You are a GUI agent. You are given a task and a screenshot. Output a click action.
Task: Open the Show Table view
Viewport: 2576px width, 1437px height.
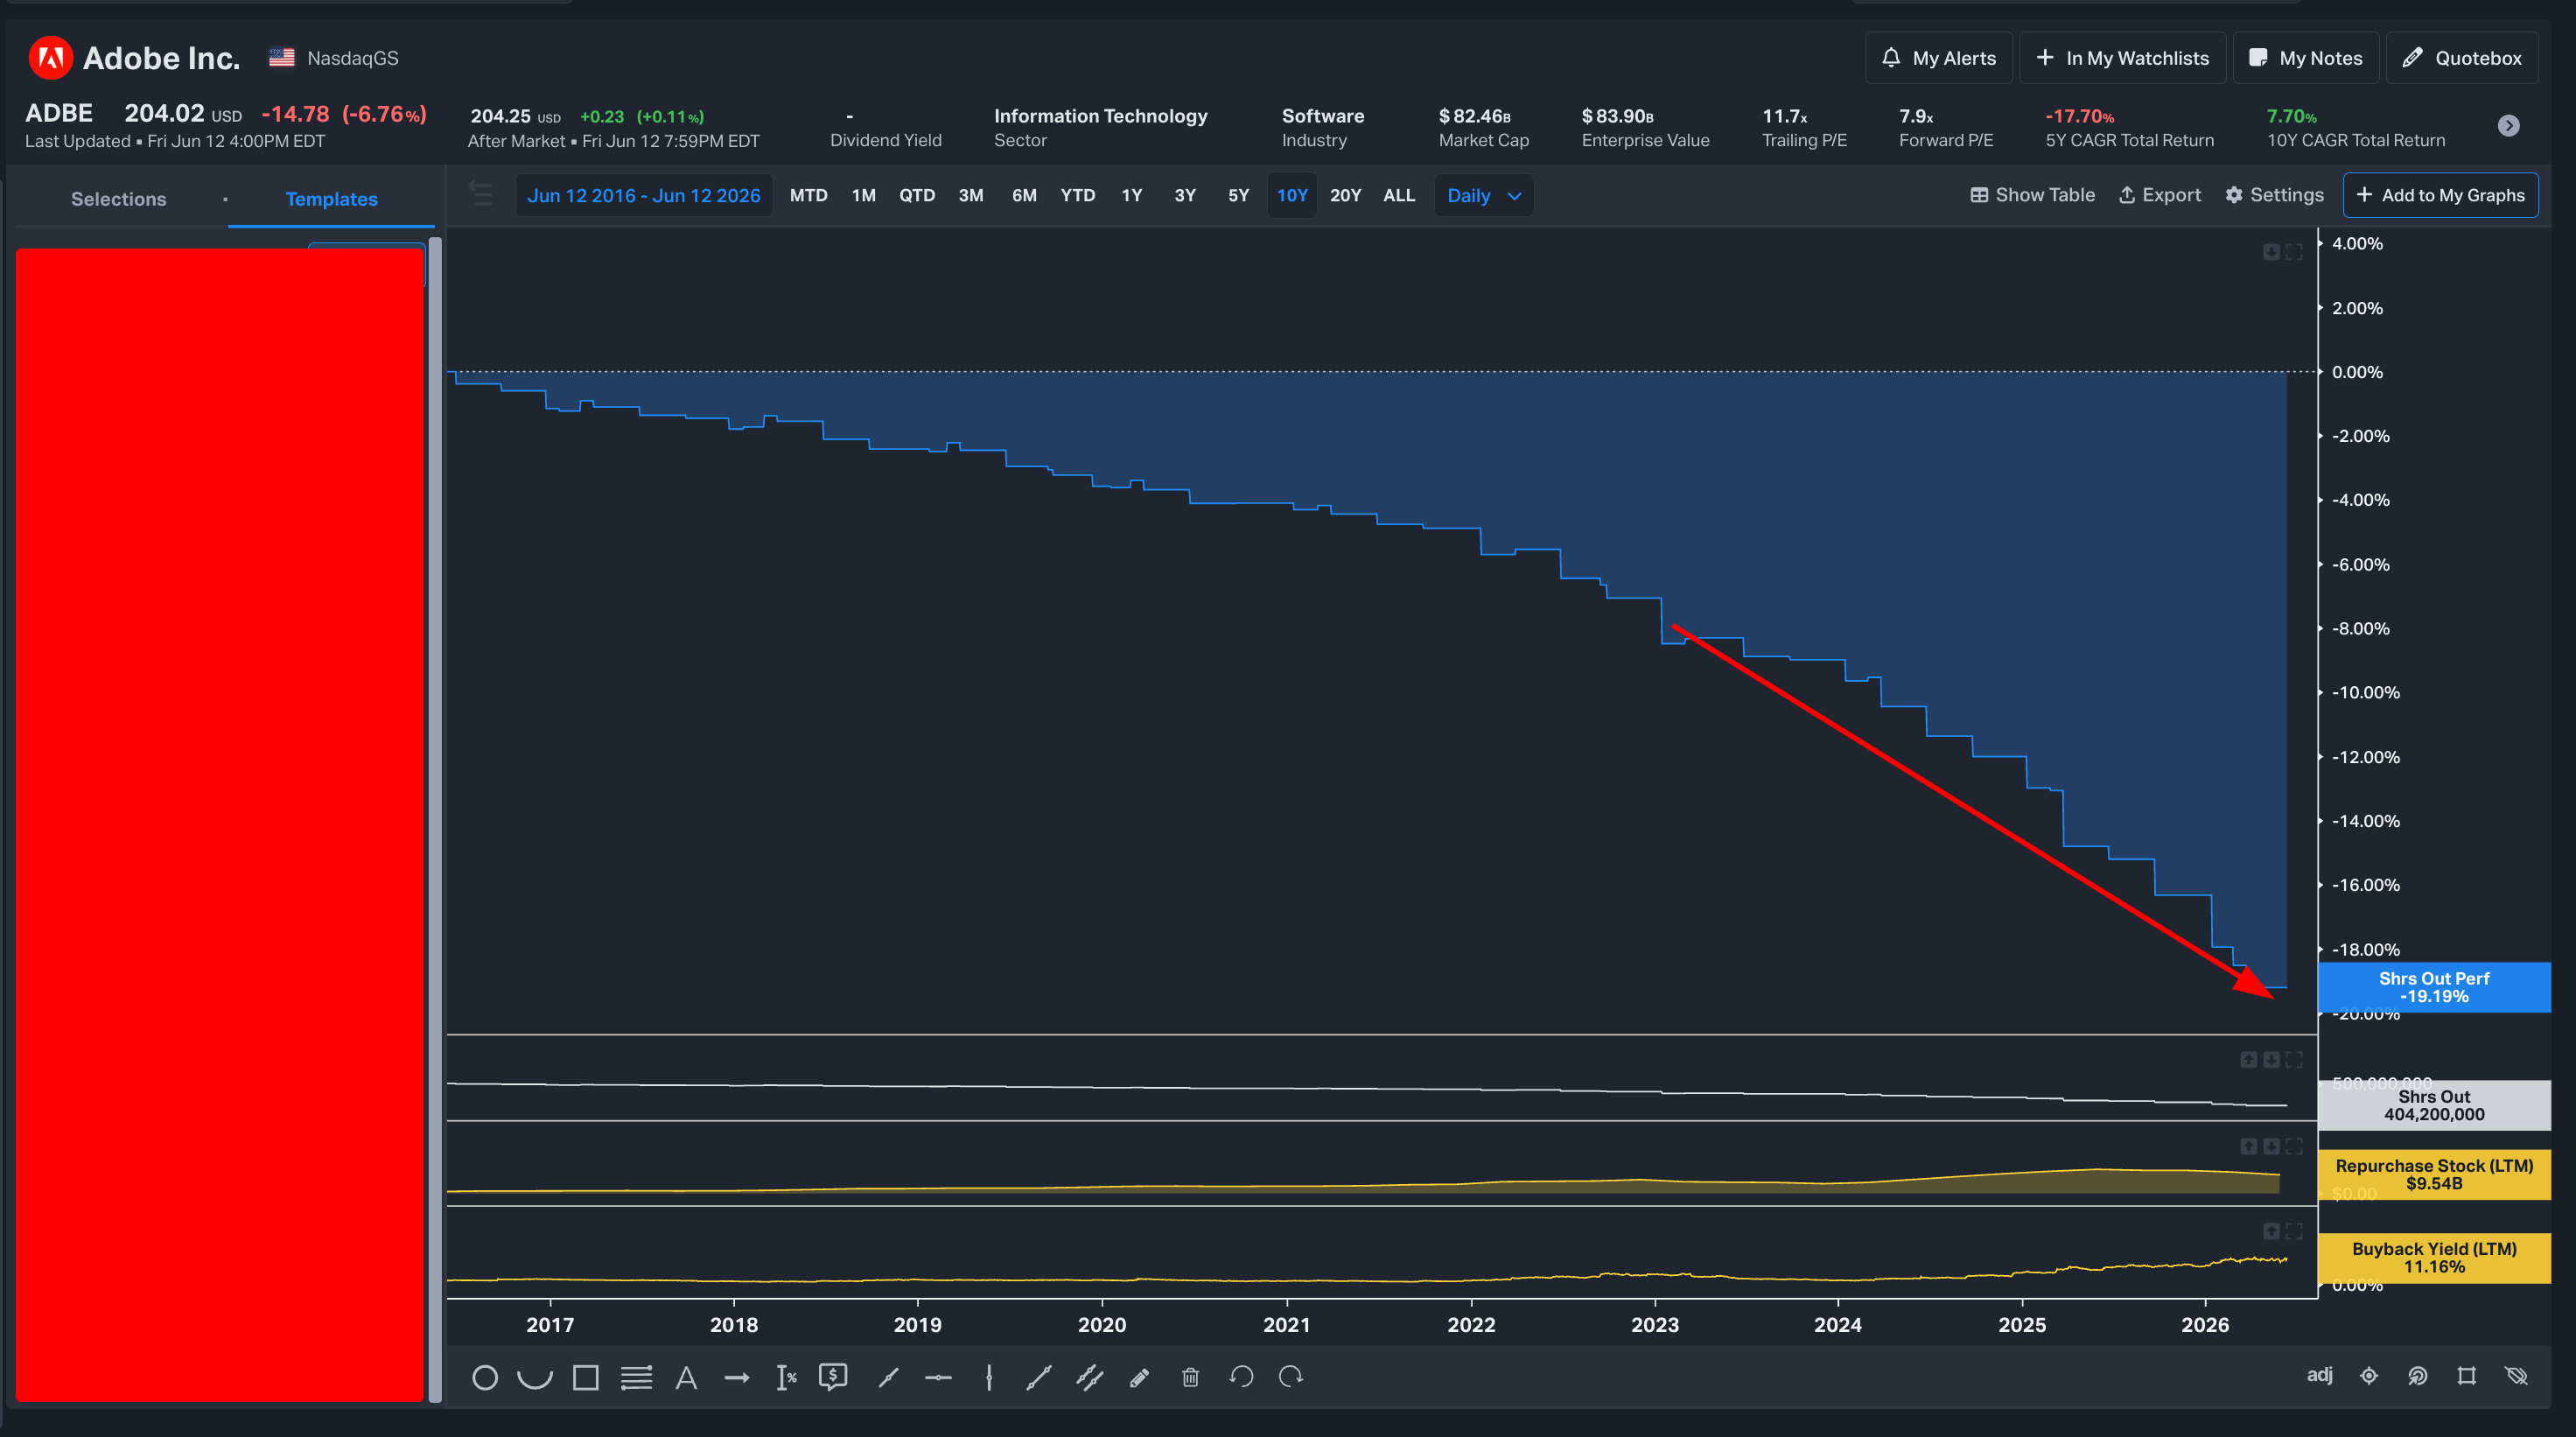[2032, 195]
